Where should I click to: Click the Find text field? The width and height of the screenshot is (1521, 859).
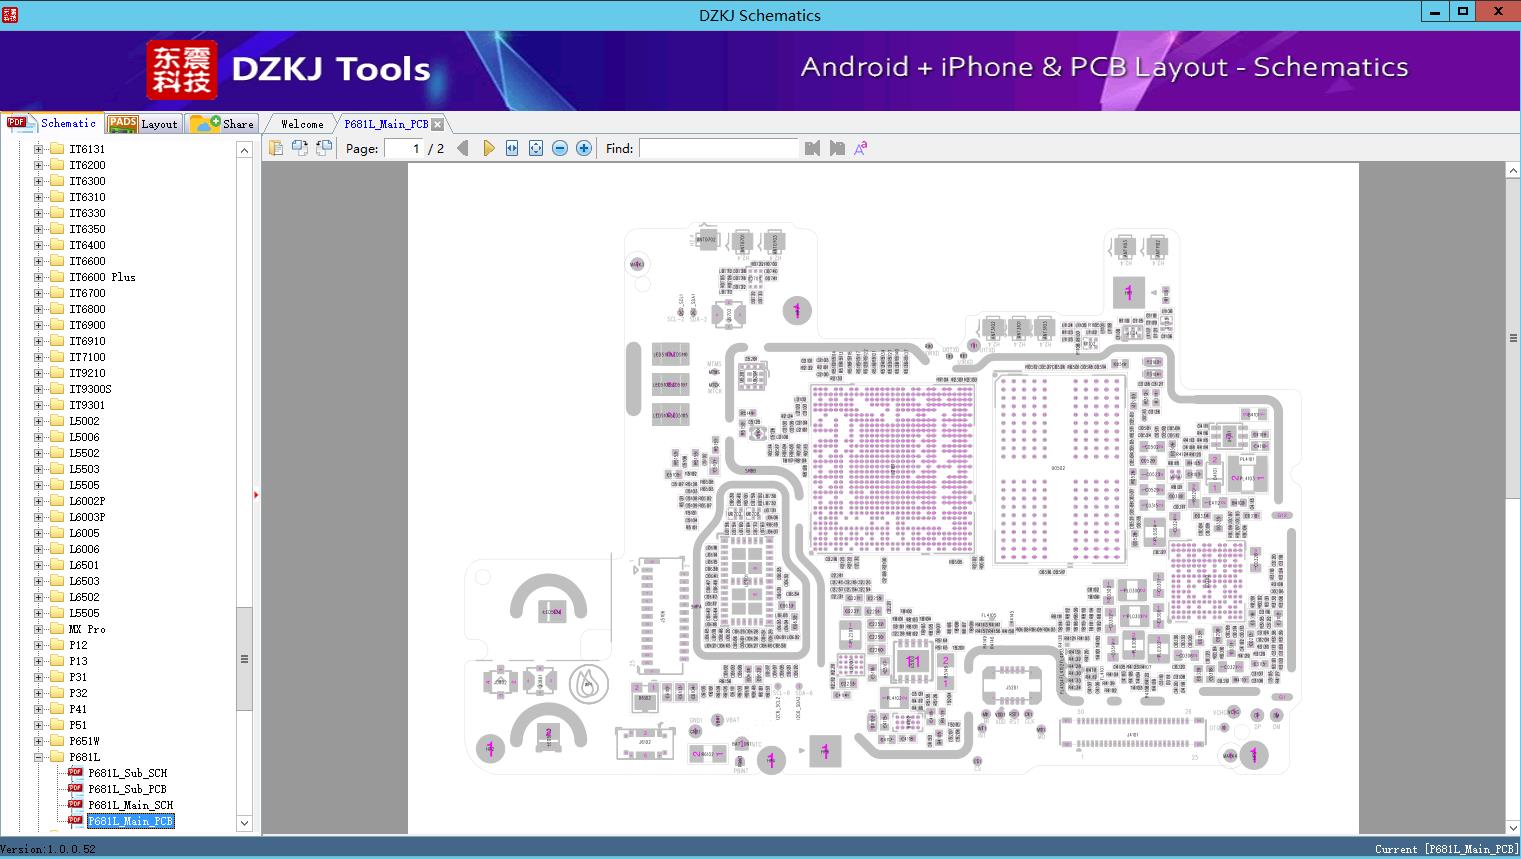[718, 148]
